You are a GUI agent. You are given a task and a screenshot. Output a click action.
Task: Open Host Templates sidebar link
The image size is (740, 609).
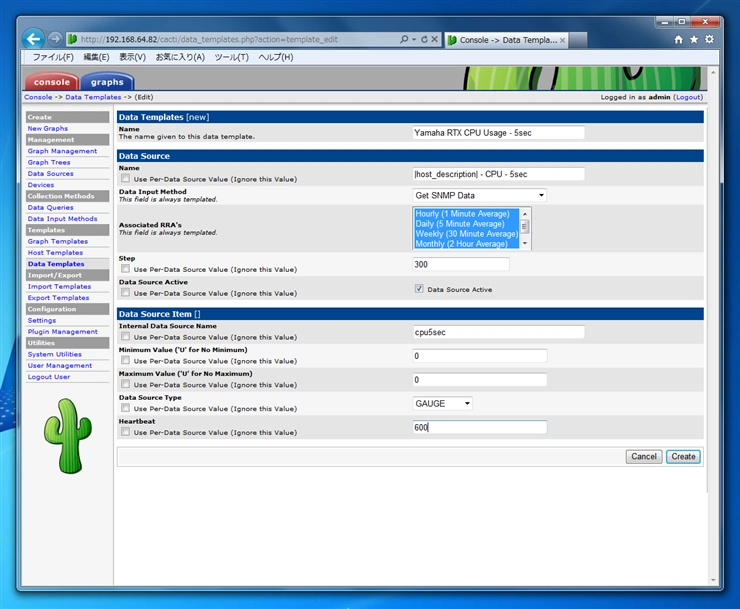55,253
